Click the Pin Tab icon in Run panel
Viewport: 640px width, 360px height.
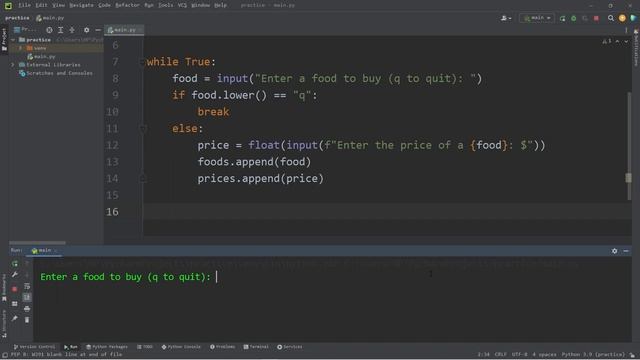tap(15, 318)
